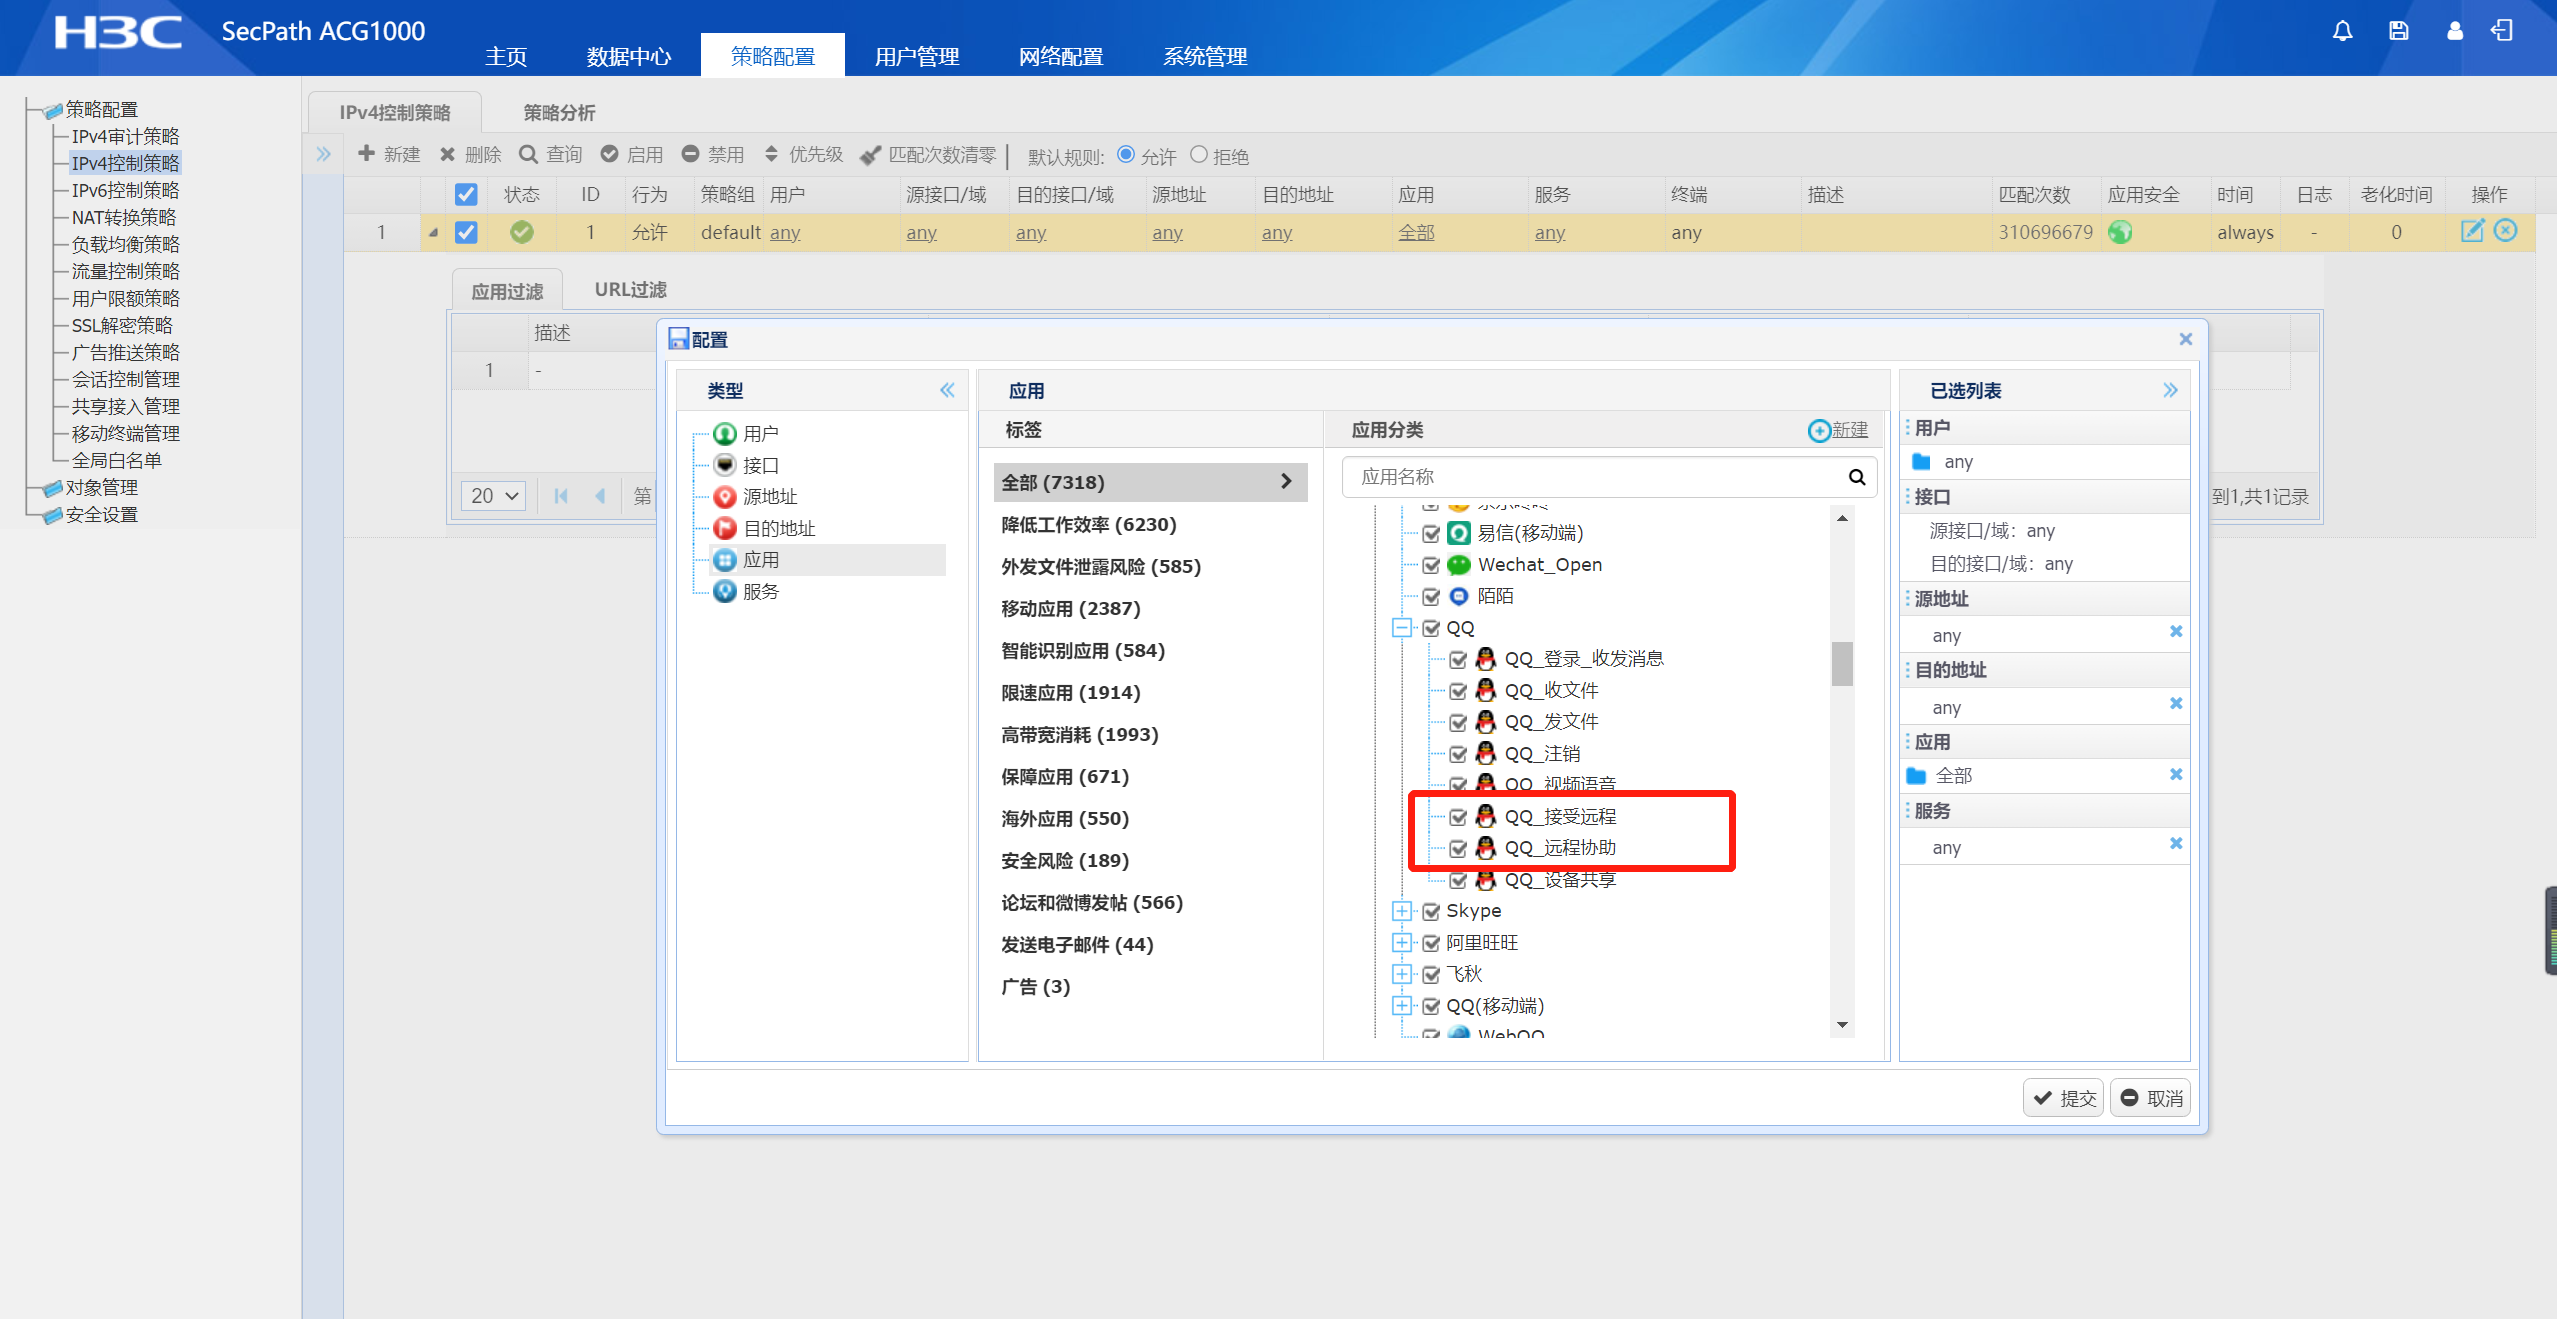Click the green application security globe icon
2557x1319 pixels.
pyautogui.click(x=2119, y=232)
